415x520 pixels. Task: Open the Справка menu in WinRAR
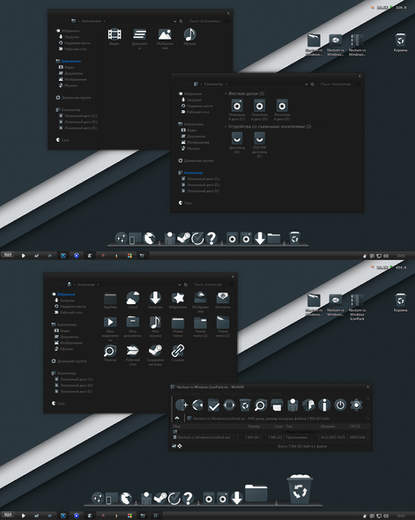coord(275,394)
